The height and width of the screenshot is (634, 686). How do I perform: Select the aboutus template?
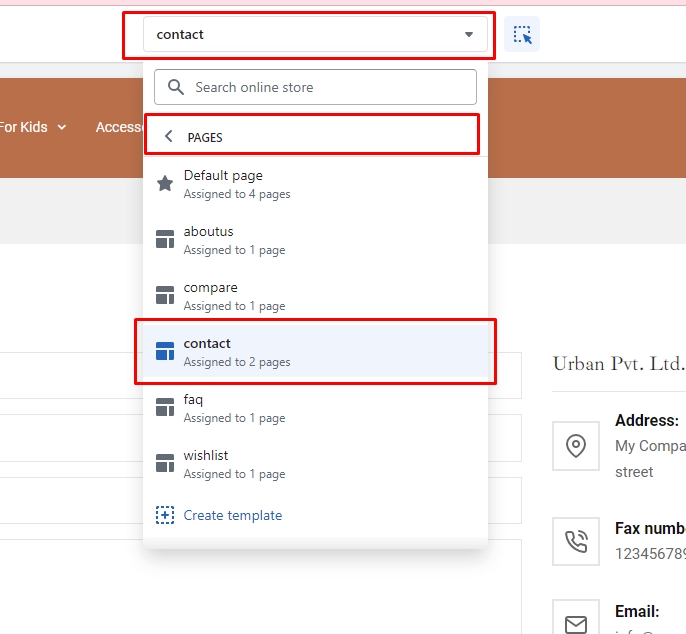(315, 240)
